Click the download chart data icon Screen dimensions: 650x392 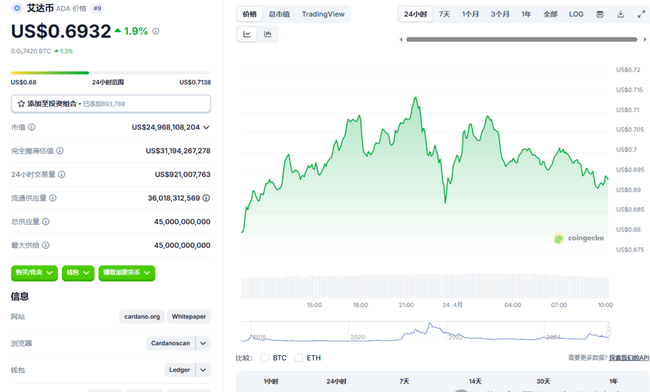(620, 14)
